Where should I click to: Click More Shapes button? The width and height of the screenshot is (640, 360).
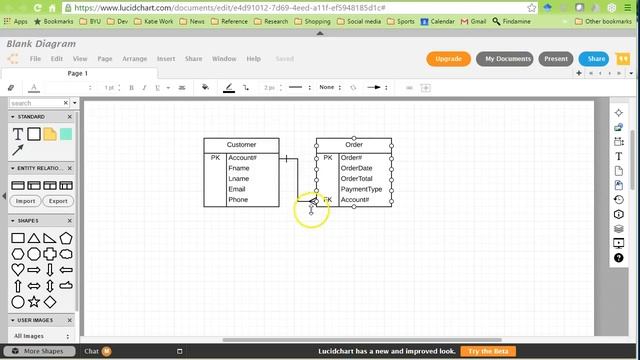coord(40,351)
